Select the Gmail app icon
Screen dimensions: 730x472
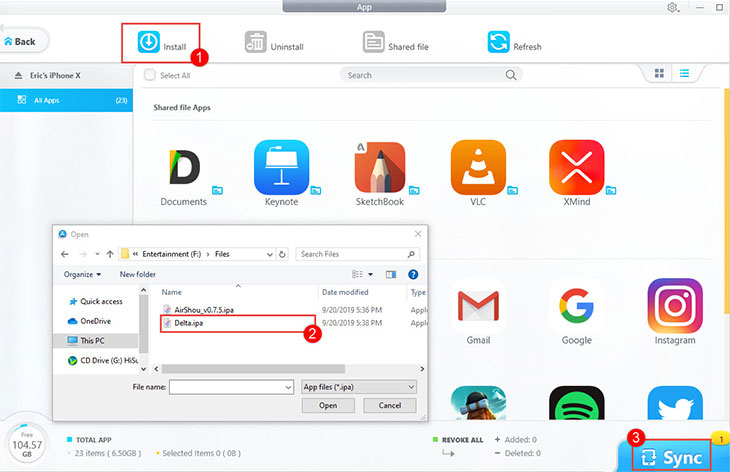pyautogui.click(x=478, y=306)
